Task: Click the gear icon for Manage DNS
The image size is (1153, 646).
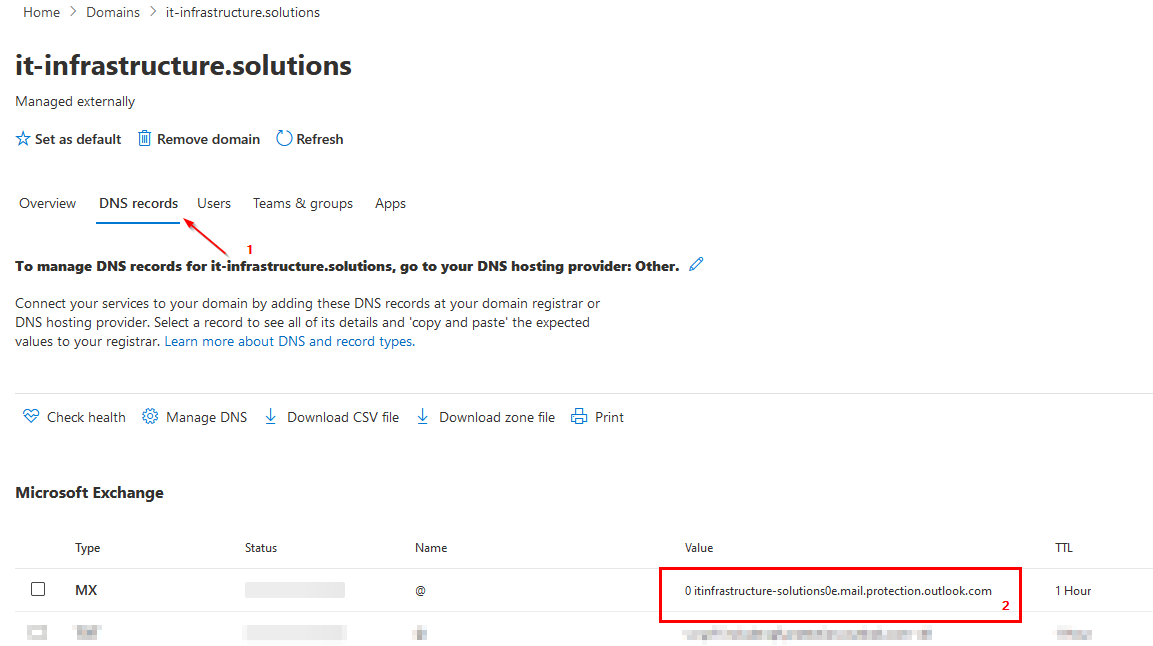Action: (150, 417)
